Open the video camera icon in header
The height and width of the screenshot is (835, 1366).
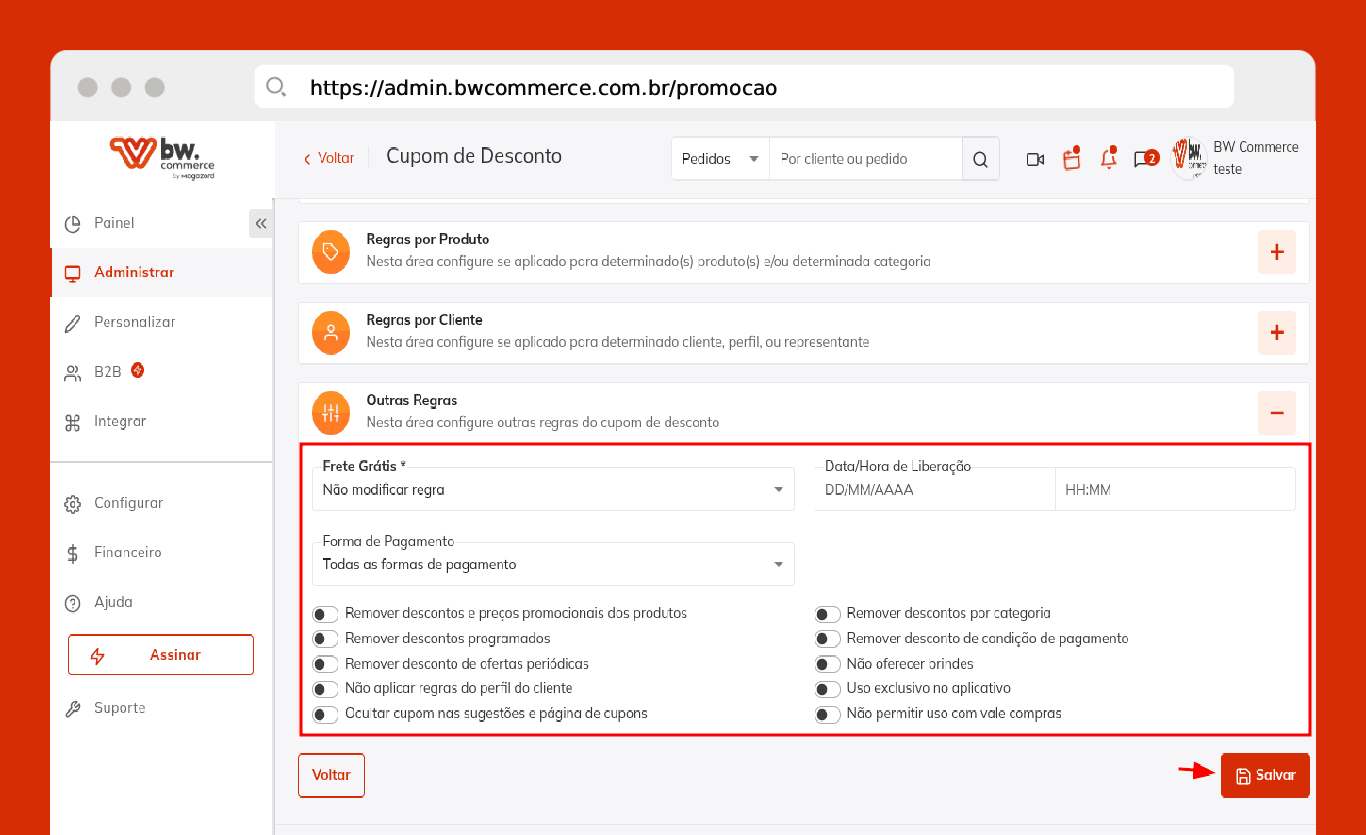click(1035, 159)
